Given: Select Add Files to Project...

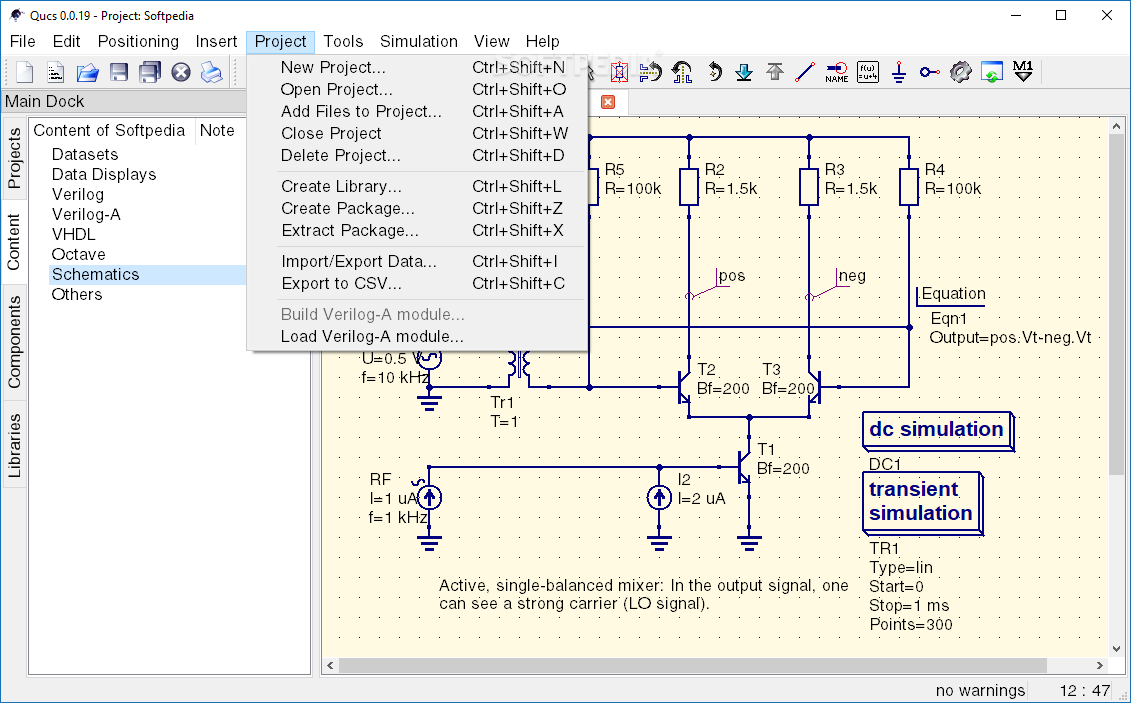Looking at the screenshot, I should pos(417,112).
